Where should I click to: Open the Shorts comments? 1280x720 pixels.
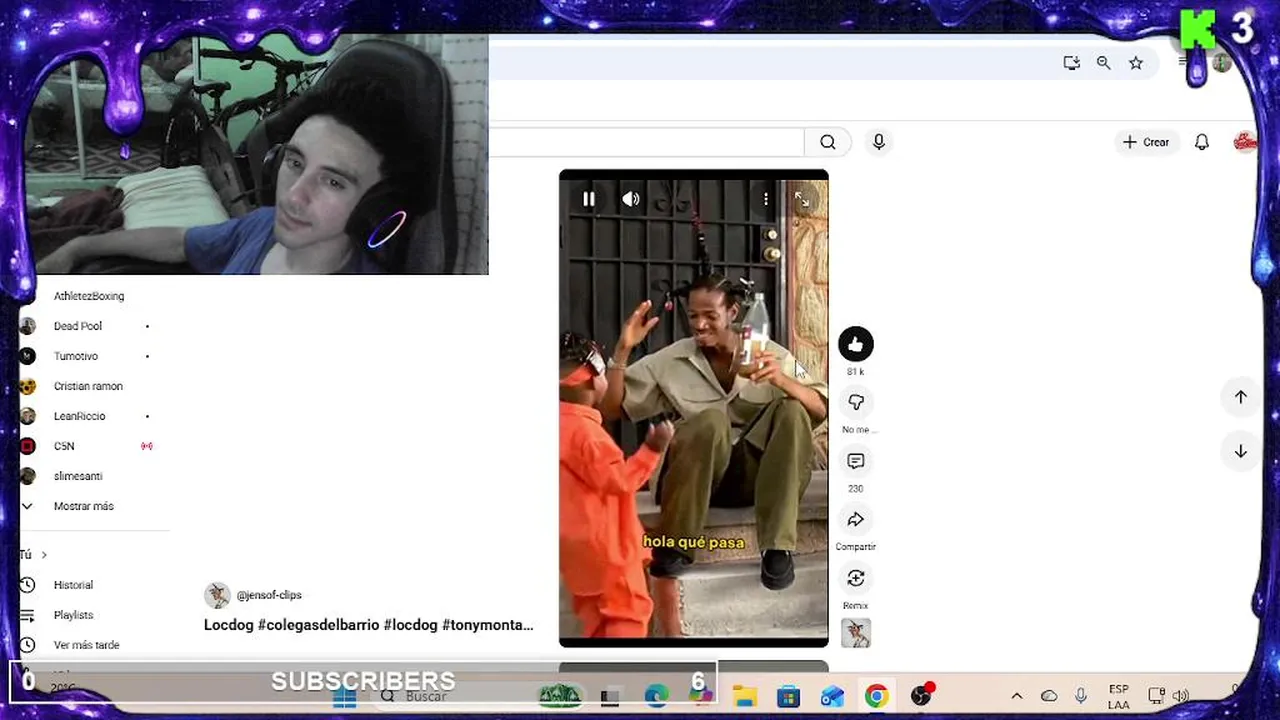(x=856, y=461)
